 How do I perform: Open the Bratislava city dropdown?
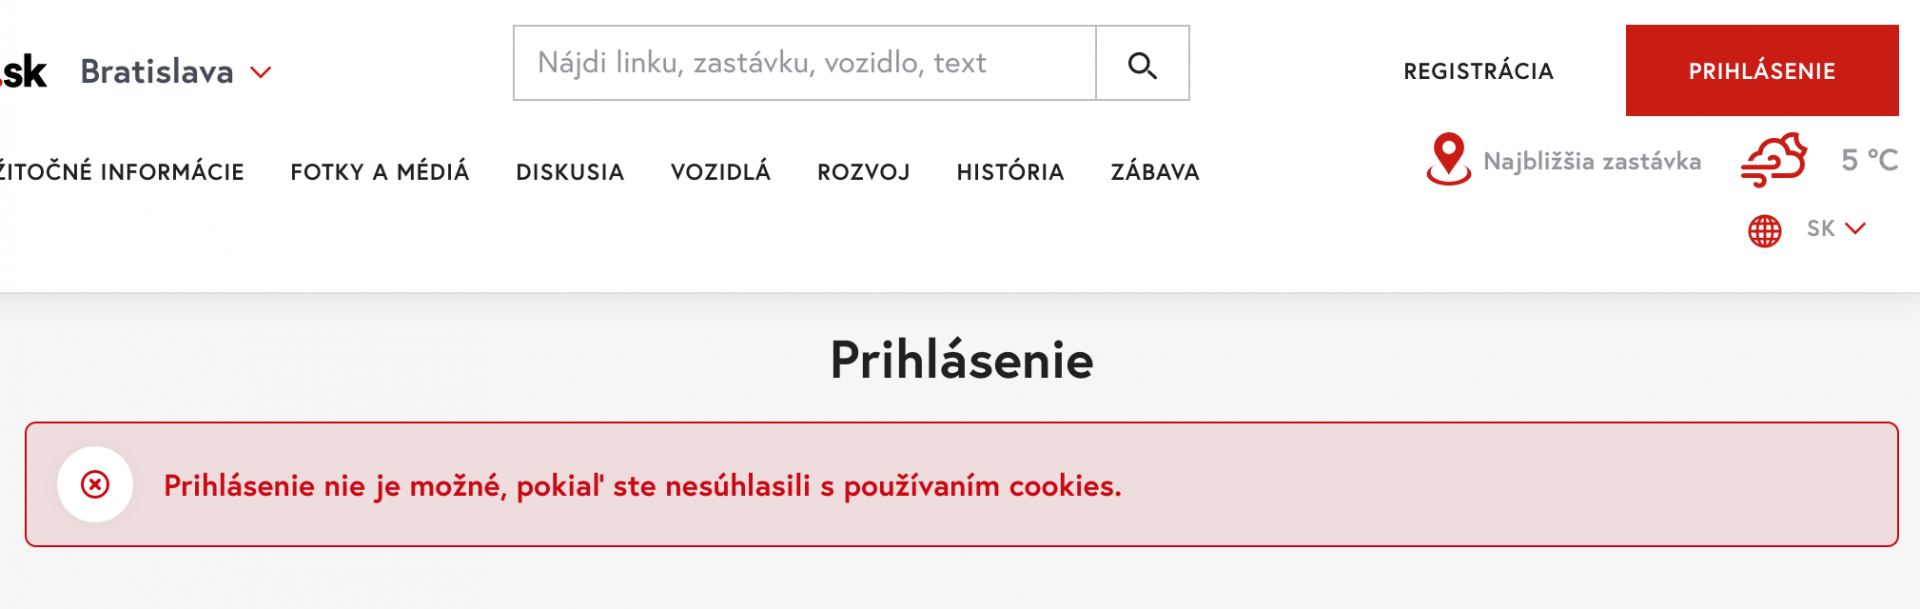[x=176, y=72]
